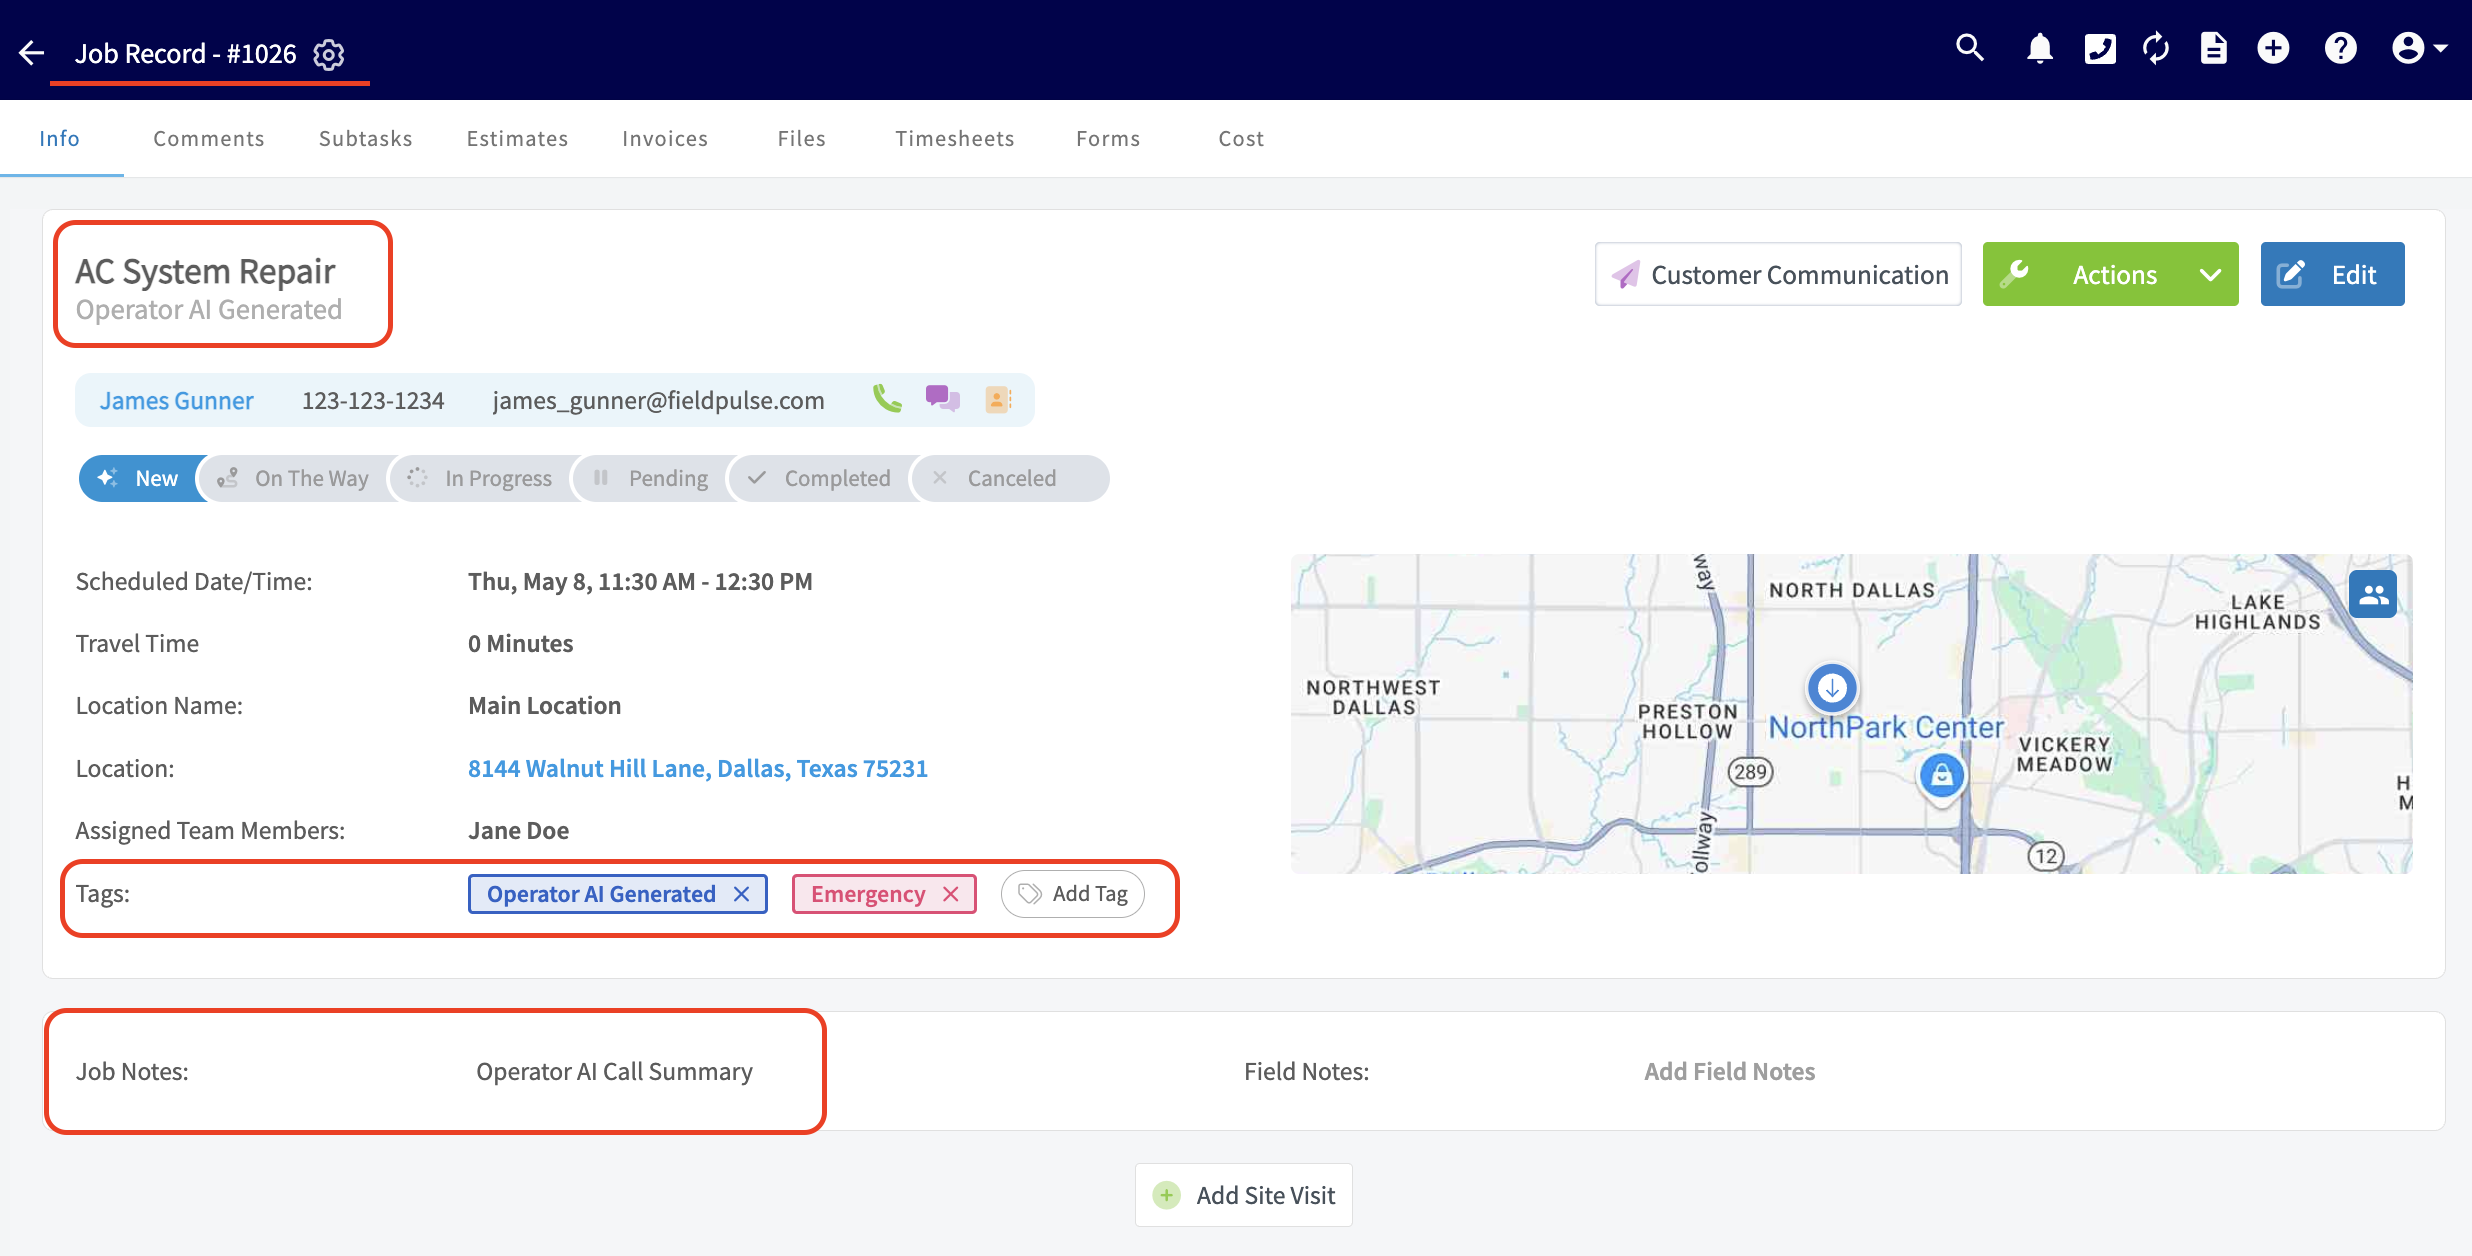Open the plus quick-create menu
The image size is (2472, 1256).
2273,48
